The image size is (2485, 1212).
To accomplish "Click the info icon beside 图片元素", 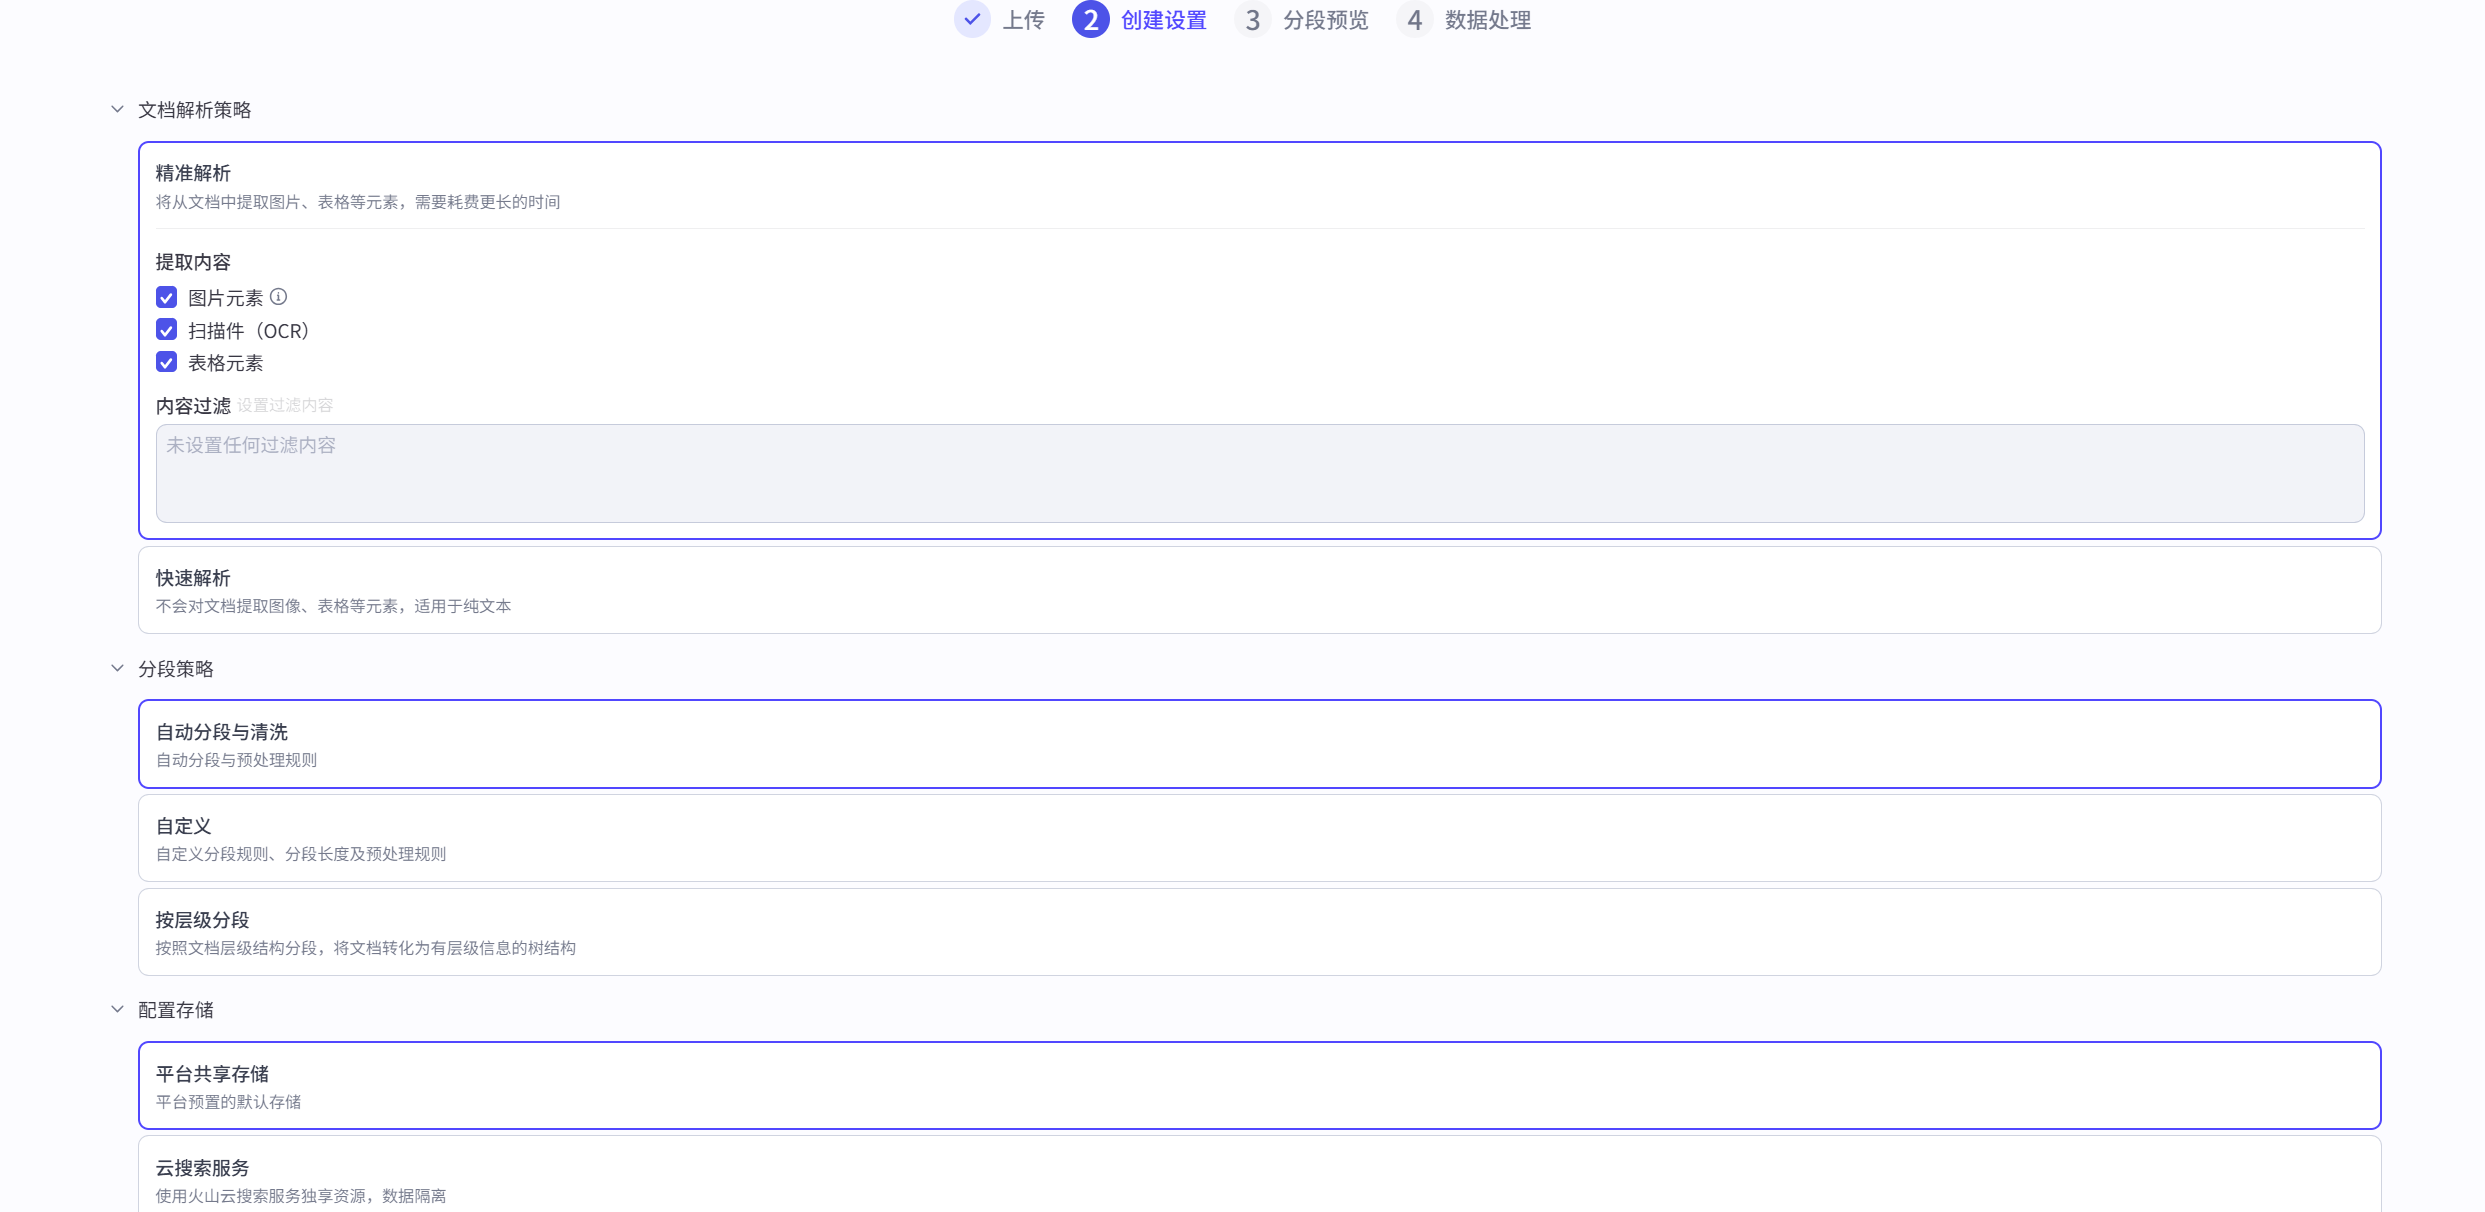I will click(x=279, y=297).
